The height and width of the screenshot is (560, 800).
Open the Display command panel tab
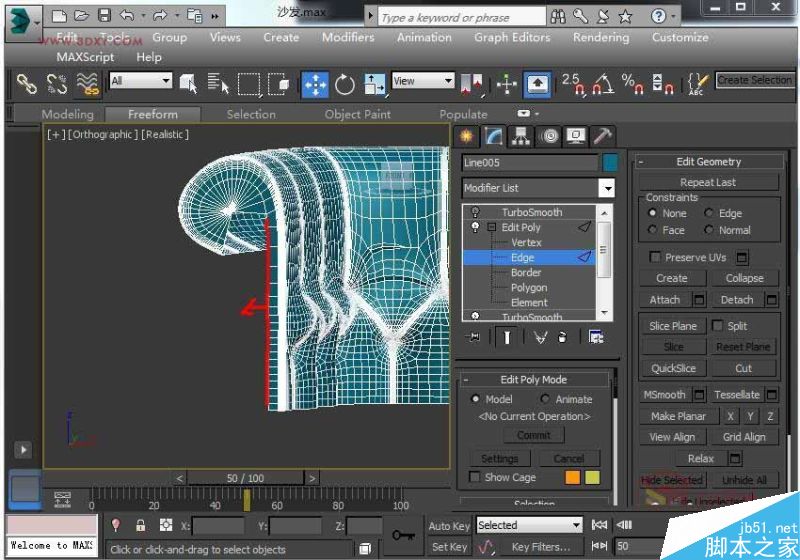pos(576,136)
